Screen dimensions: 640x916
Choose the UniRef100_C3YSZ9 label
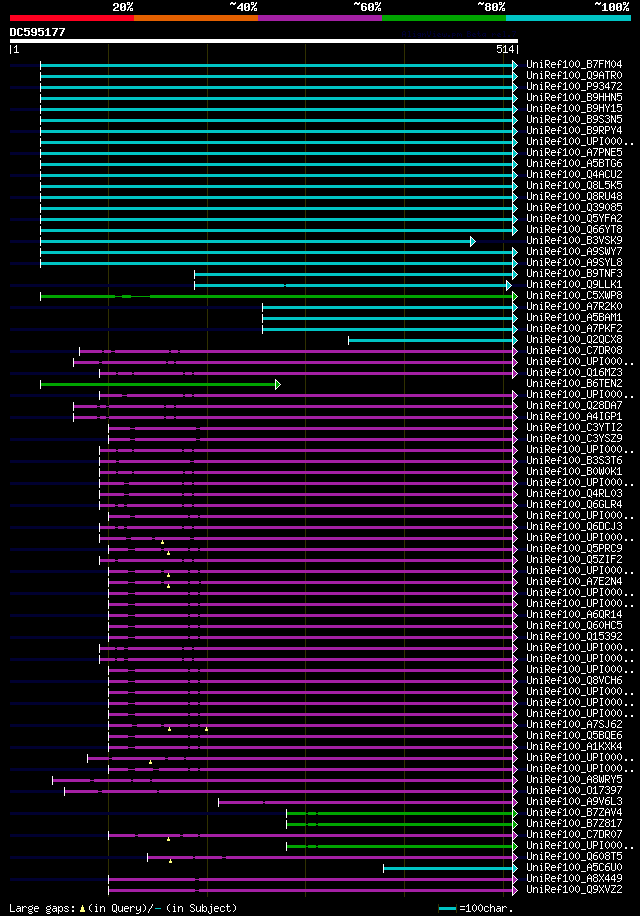(574, 439)
